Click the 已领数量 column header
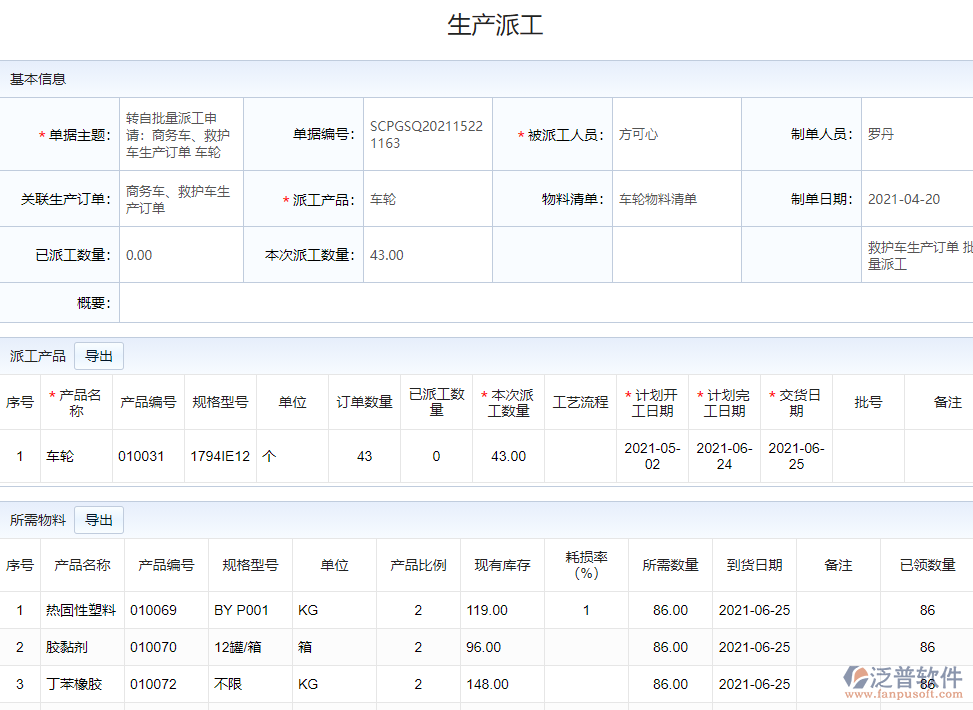 click(927, 565)
